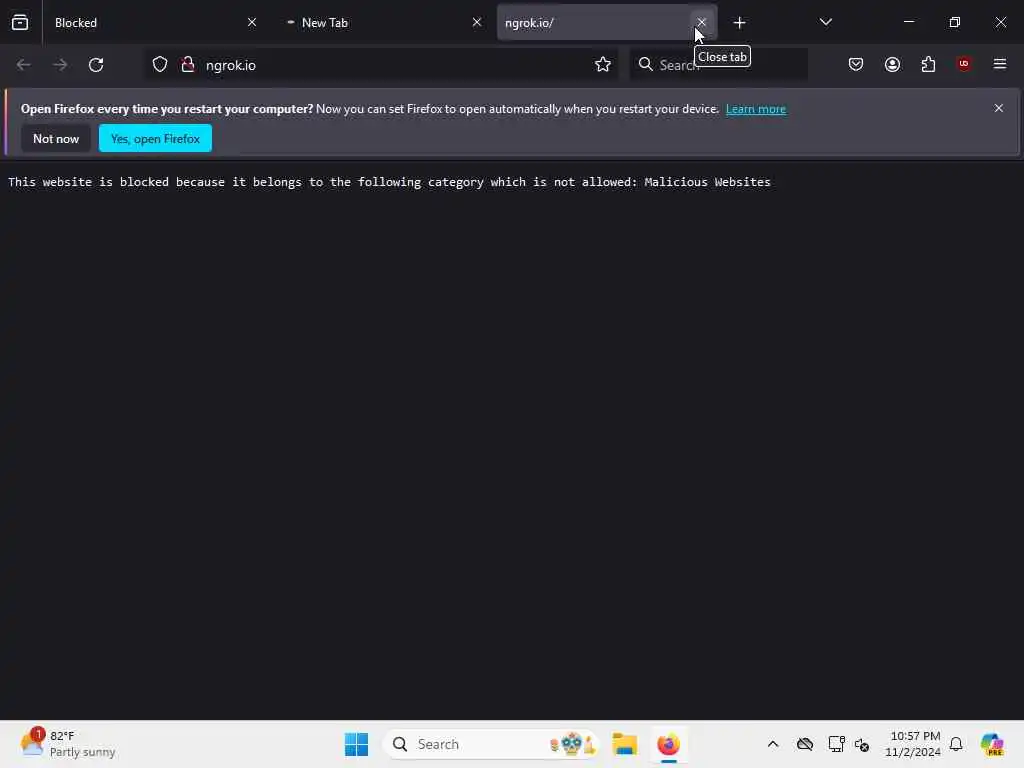This screenshot has height=768, width=1024.
Task: View site security padlock information
Action: click(x=188, y=65)
